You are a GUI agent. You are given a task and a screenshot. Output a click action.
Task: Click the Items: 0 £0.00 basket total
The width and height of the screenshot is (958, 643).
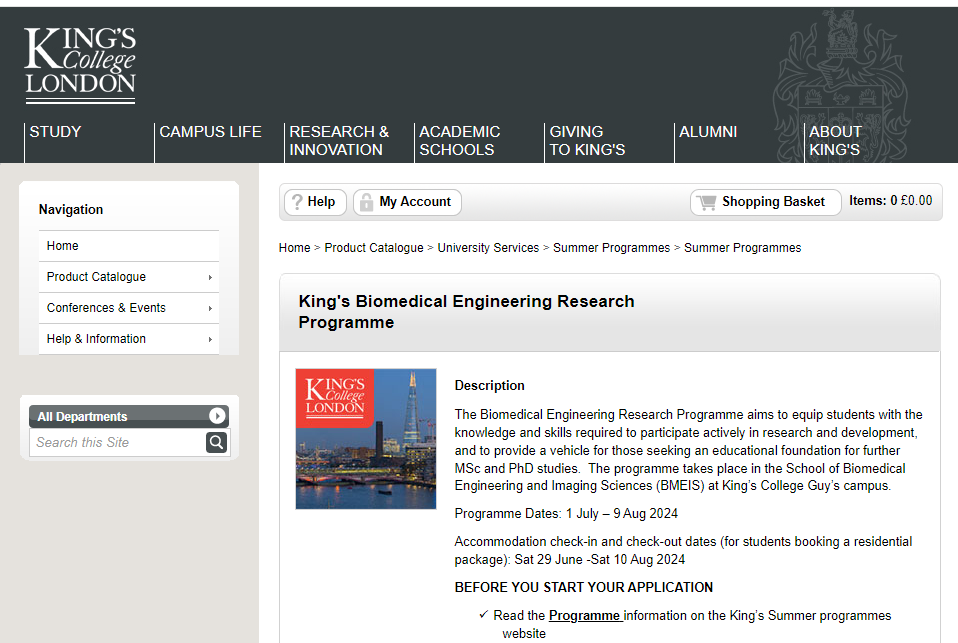pos(890,200)
